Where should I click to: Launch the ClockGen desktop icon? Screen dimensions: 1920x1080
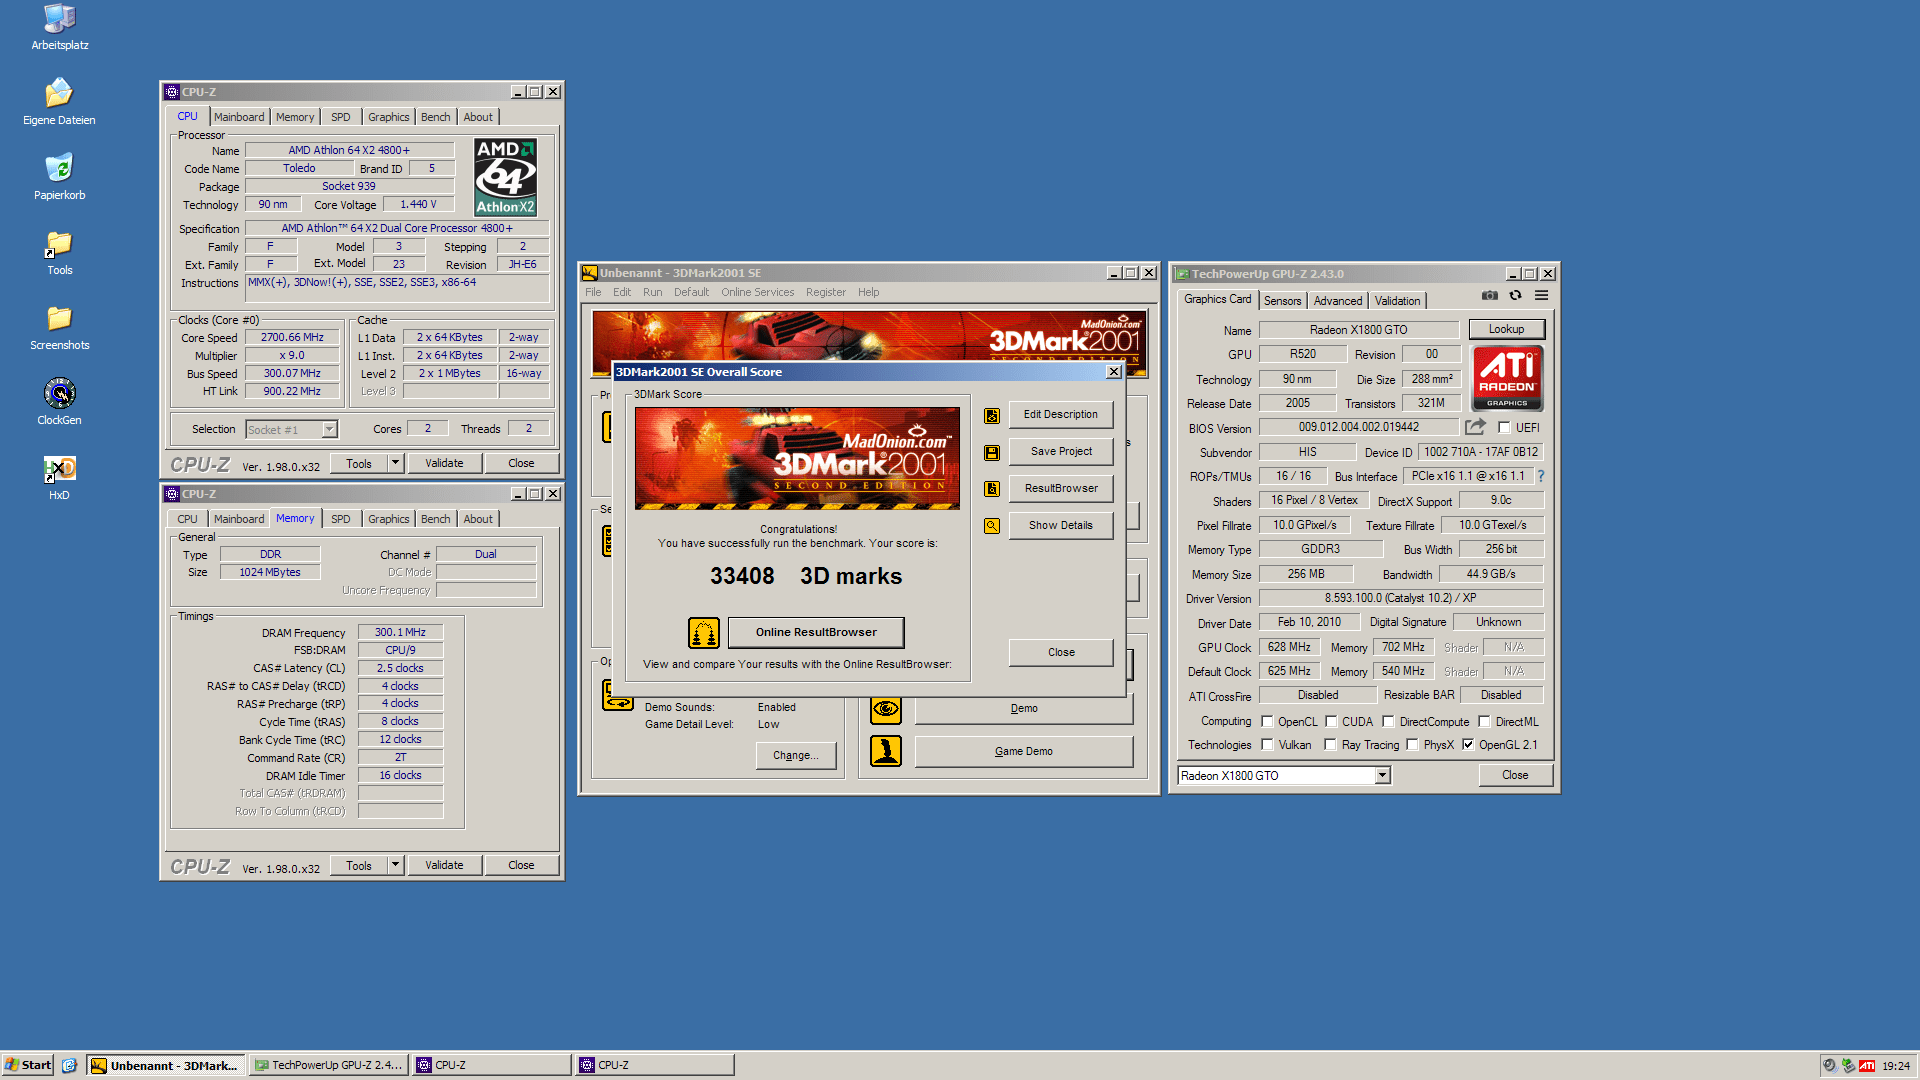tap(59, 402)
